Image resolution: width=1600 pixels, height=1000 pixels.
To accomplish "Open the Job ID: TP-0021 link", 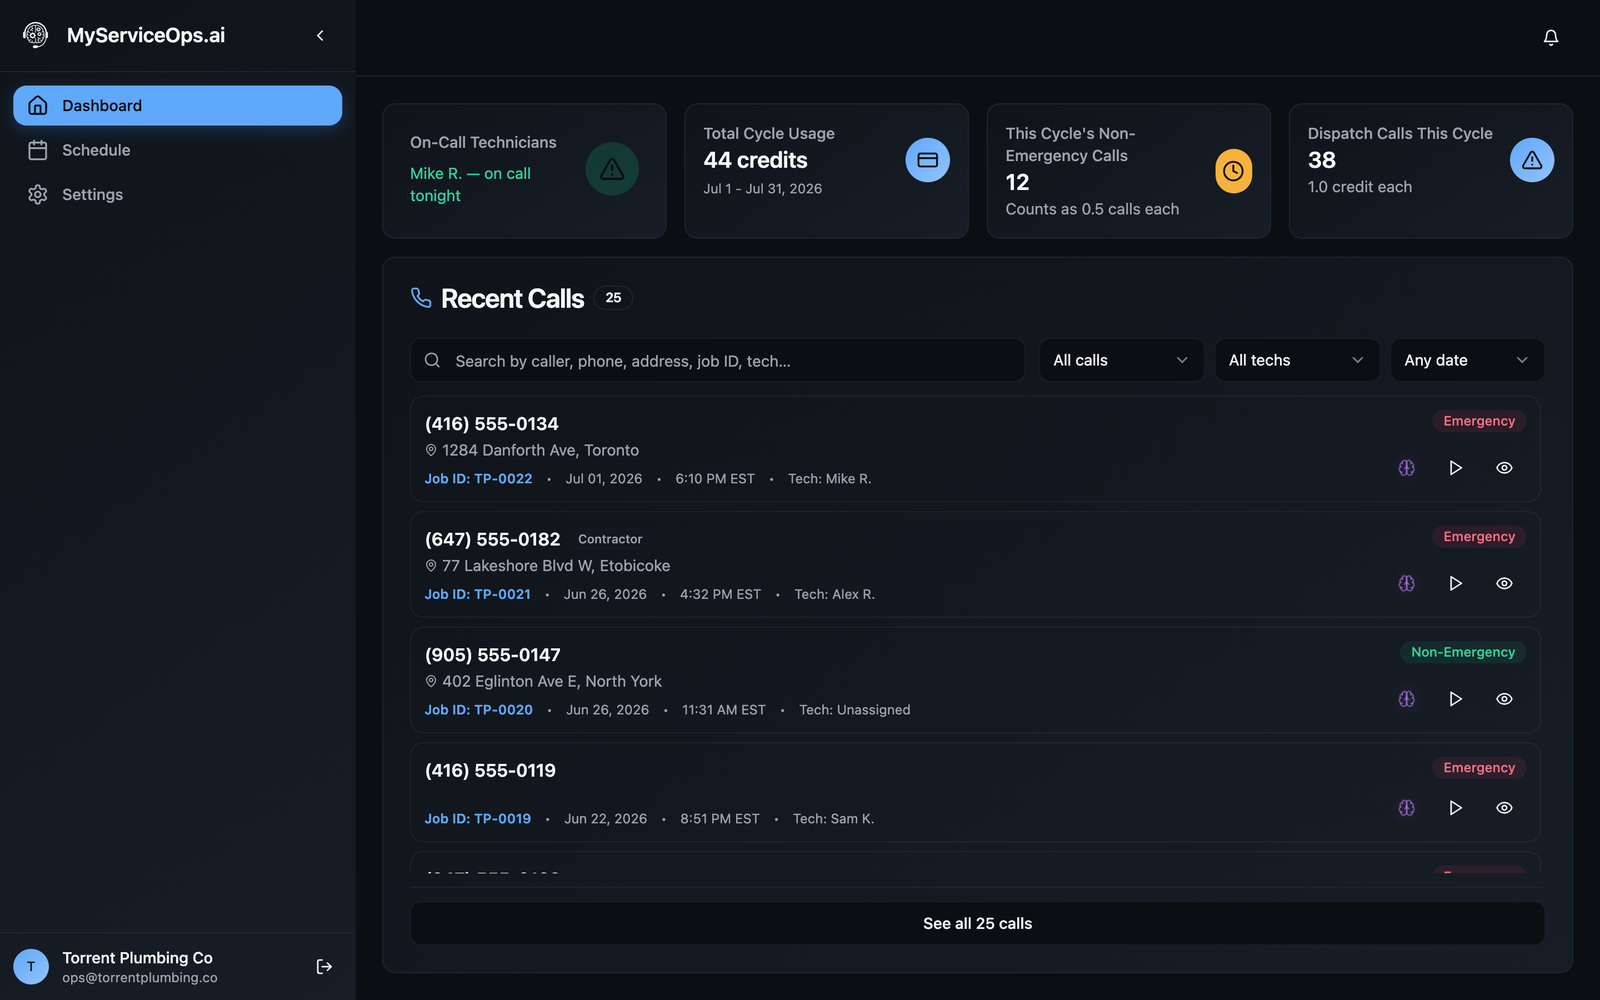I will click(x=477, y=594).
